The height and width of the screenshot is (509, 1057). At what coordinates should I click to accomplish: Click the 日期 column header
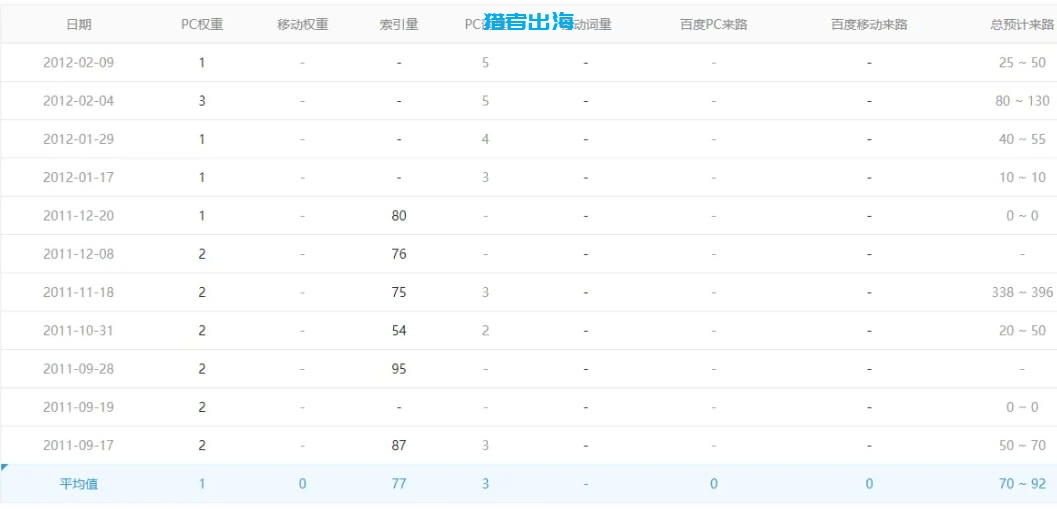click(79, 24)
